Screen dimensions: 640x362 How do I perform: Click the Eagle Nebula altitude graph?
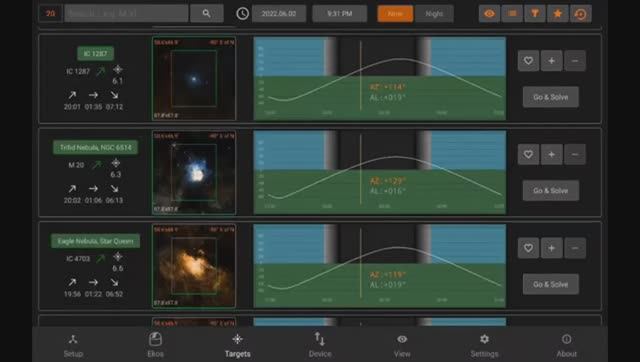[380, 266]
